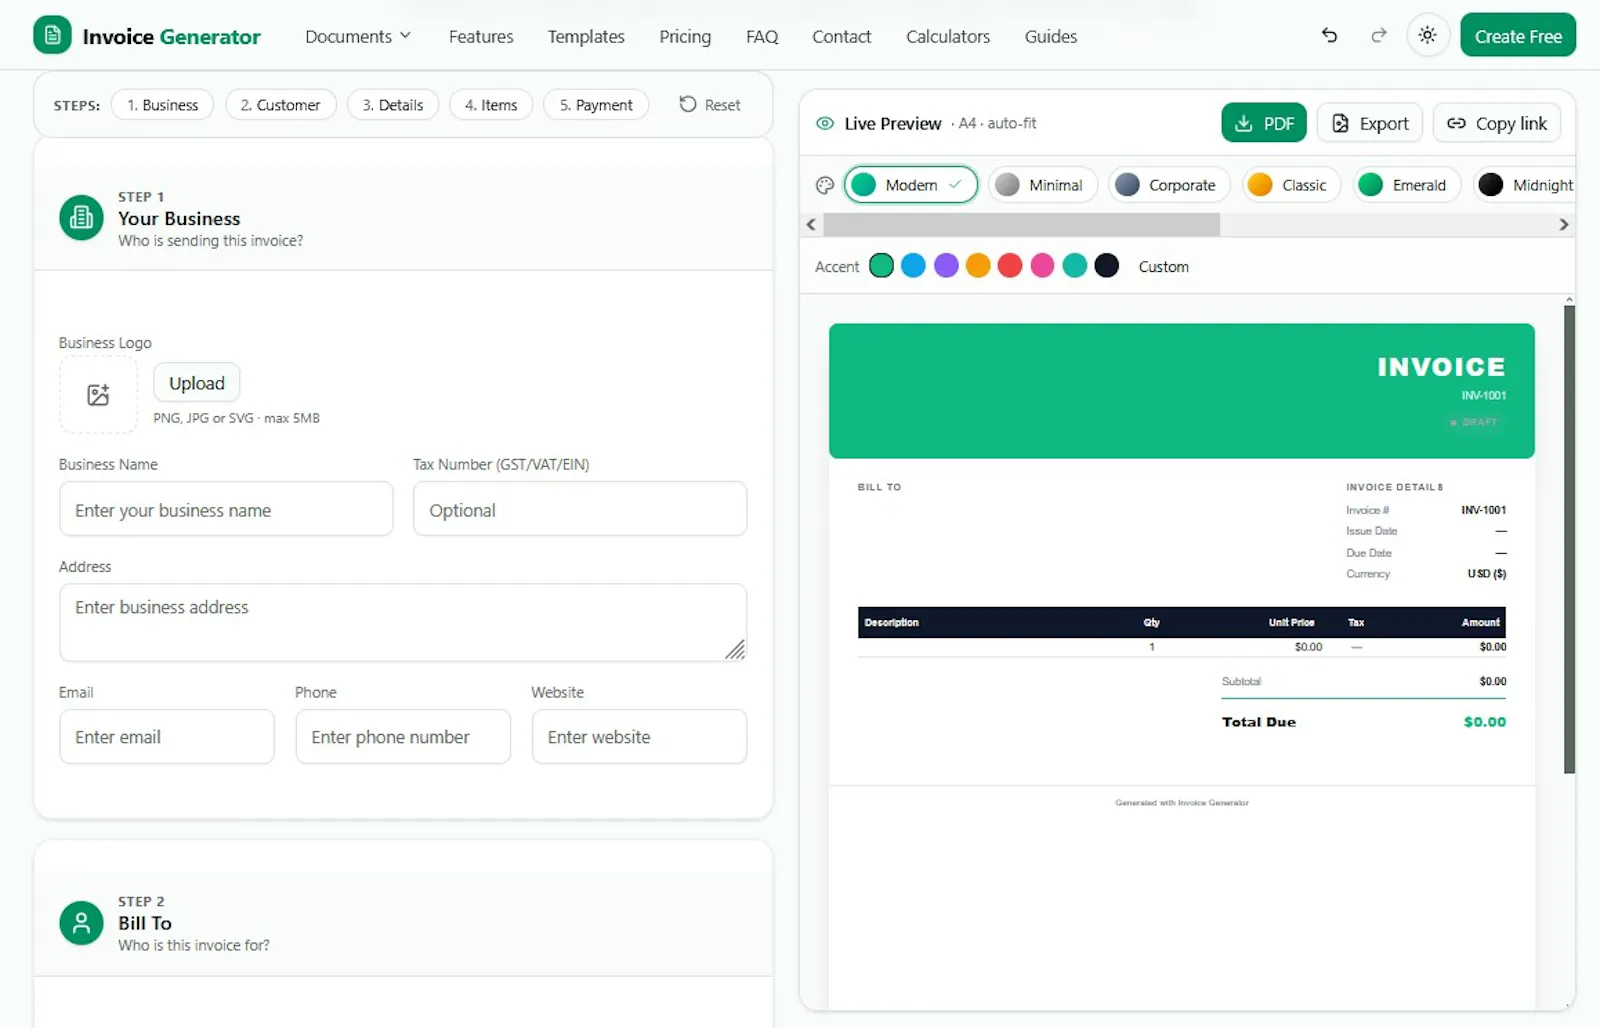Click the undo arrow icon
This screenshot has height=1028, width=1600.
(1329, 35)
